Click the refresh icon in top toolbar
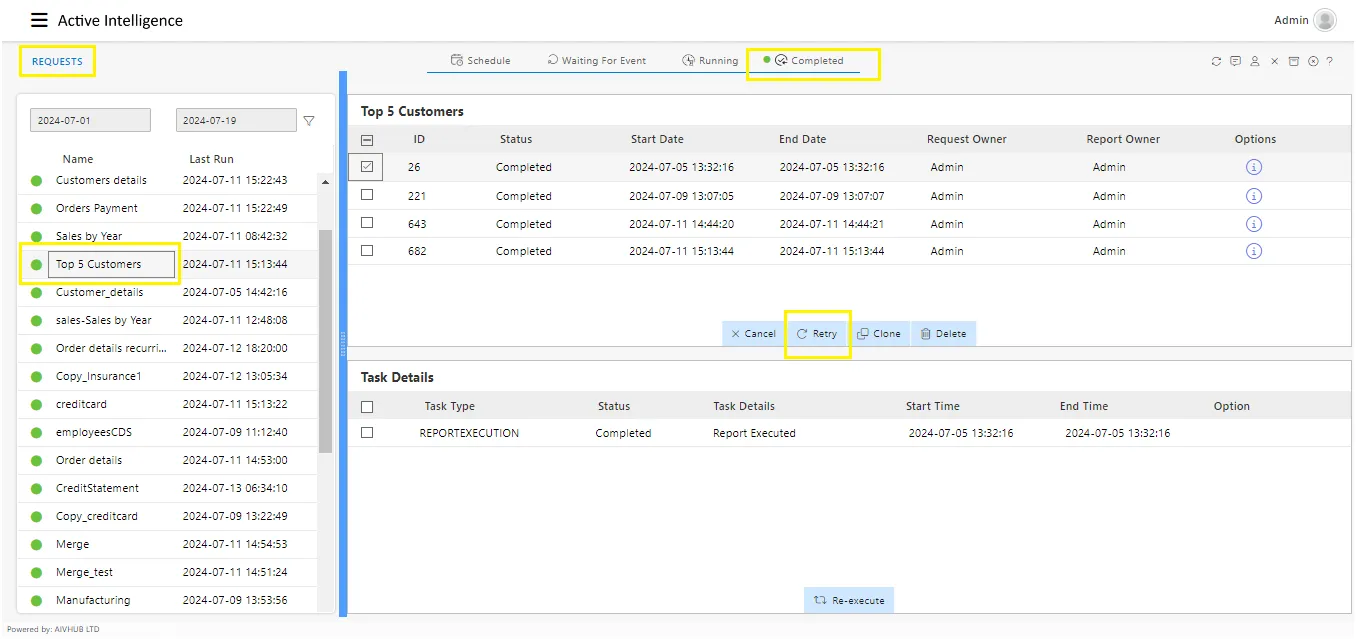This screenshot has width=1356, height=639. point(1216,61)
